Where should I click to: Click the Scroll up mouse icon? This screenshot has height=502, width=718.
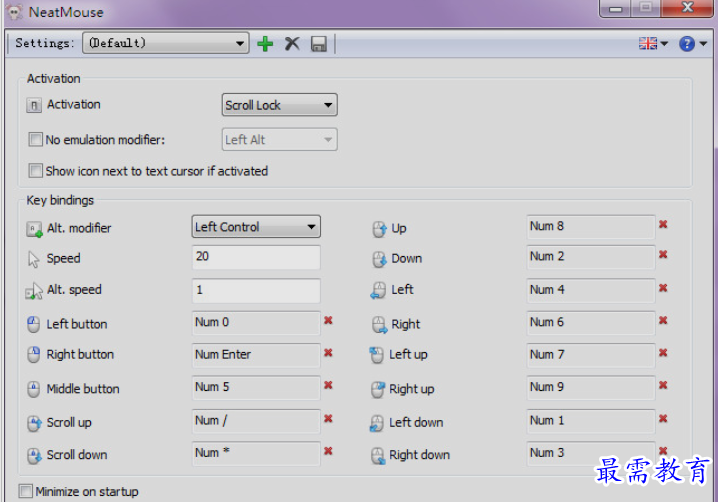(x=34, y=423)
